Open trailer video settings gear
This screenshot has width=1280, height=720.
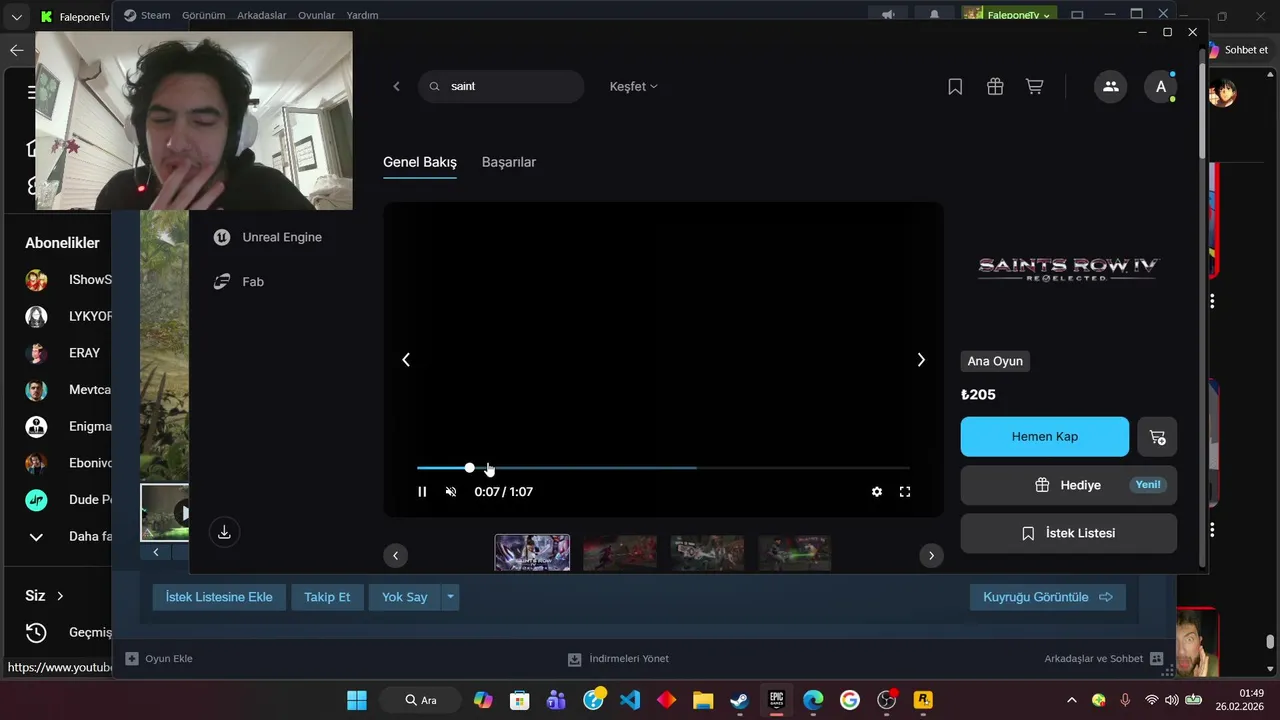point(877,492)
